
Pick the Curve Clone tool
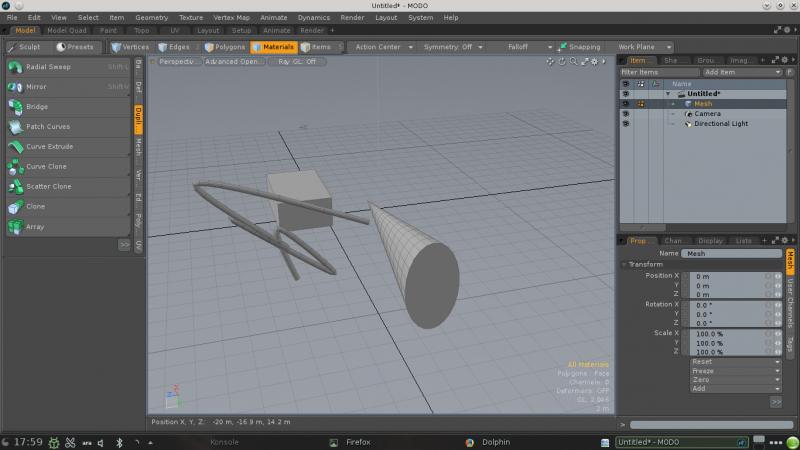[x=68, y=166]
